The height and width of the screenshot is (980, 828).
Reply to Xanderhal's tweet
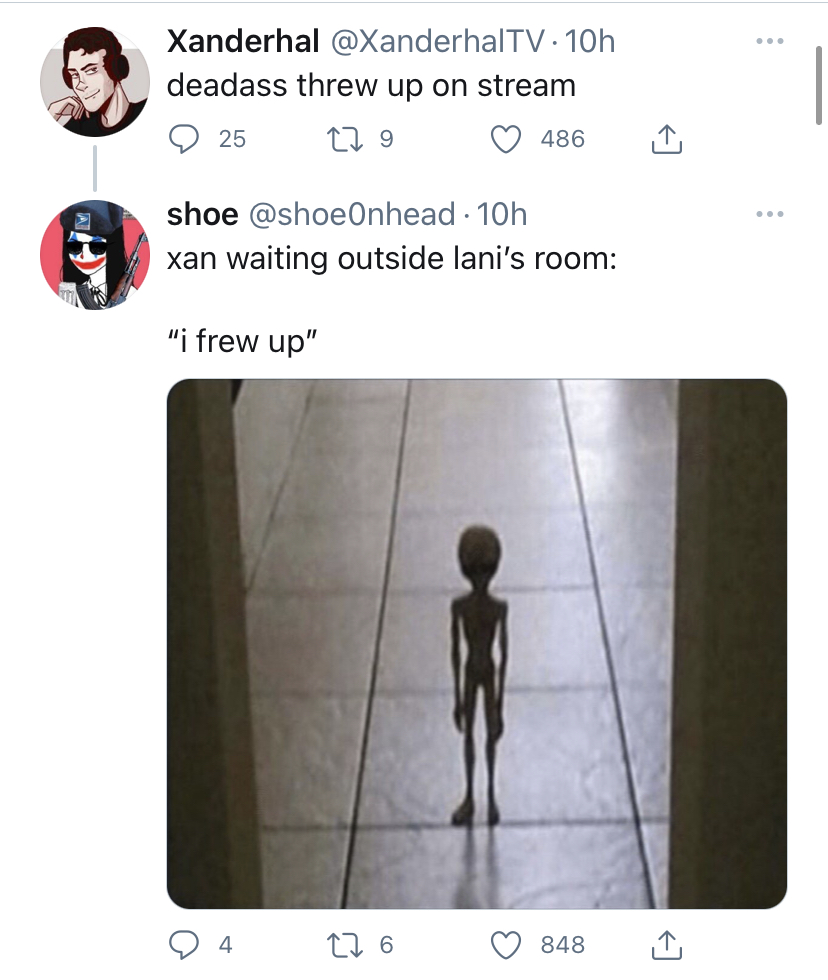184,139
